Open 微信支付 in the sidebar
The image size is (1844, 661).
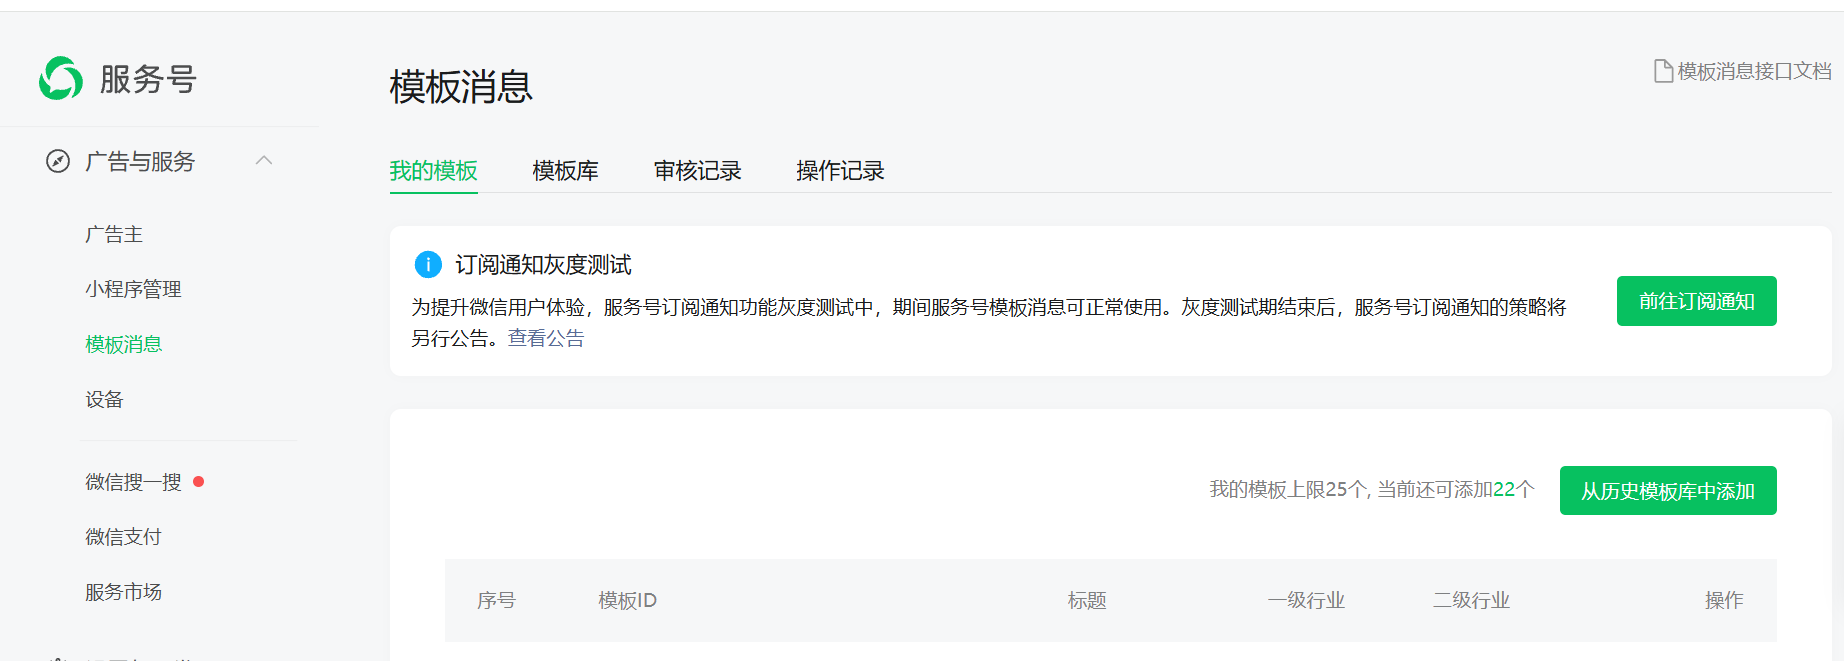(x=123, y=537)
